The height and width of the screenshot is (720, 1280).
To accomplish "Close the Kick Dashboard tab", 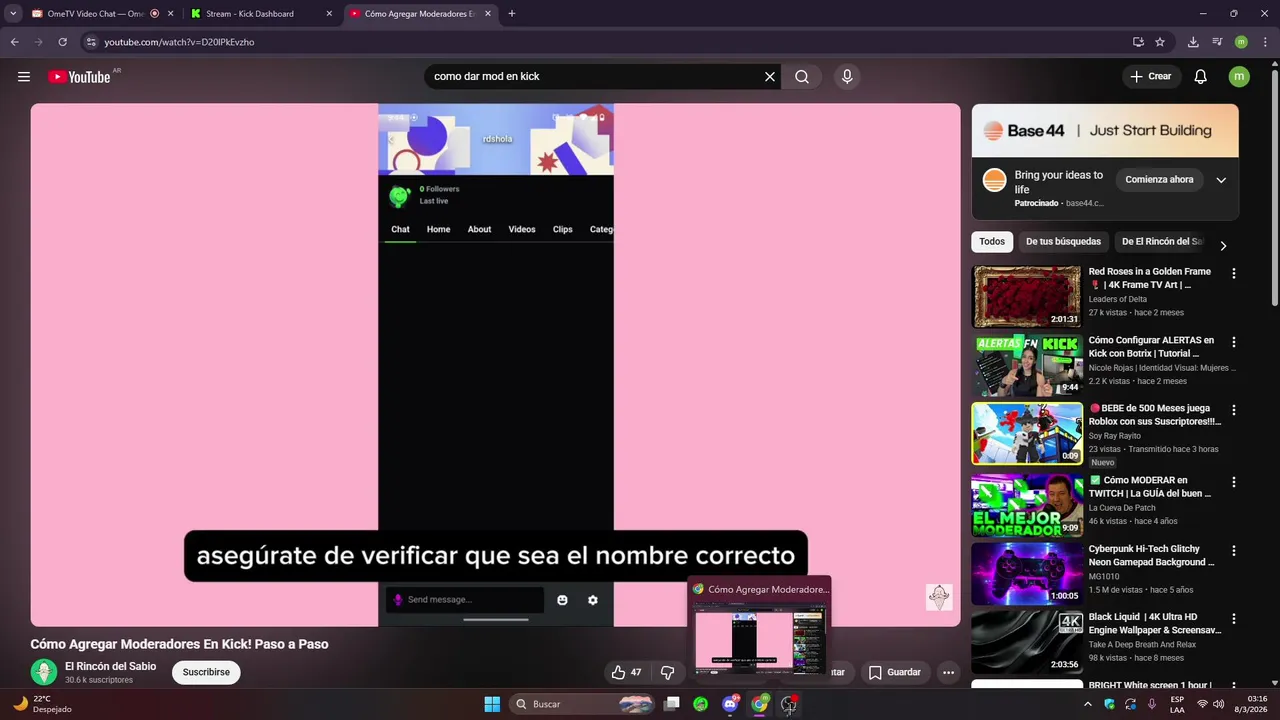I will [x=329, y=14].
